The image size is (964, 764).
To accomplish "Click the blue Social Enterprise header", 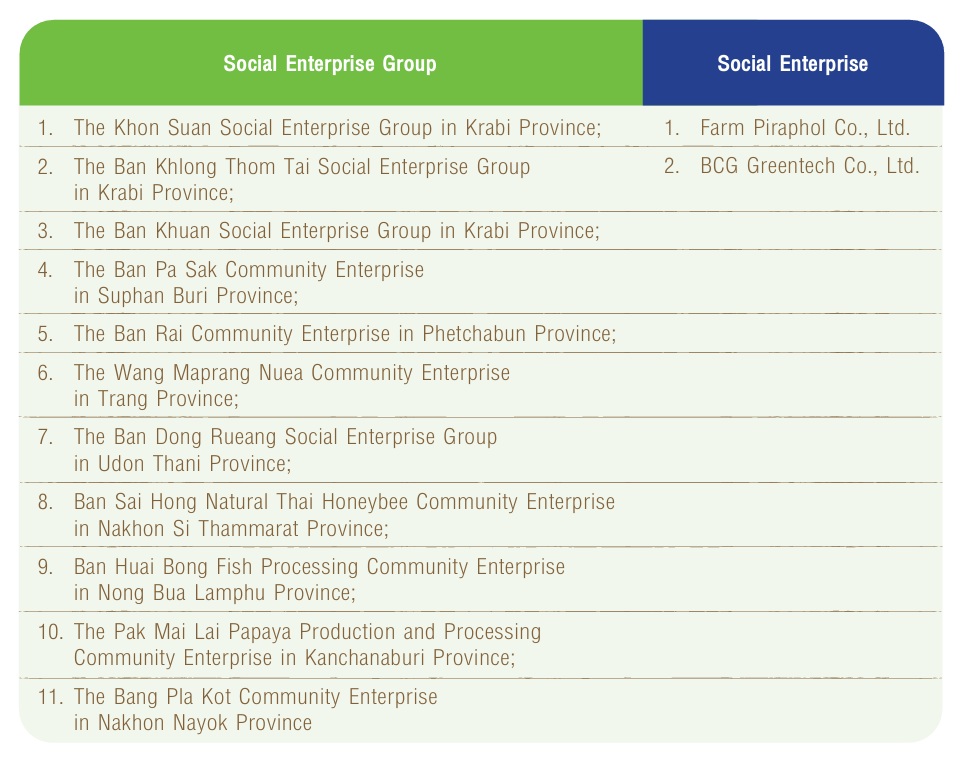I will click(793, 63).
